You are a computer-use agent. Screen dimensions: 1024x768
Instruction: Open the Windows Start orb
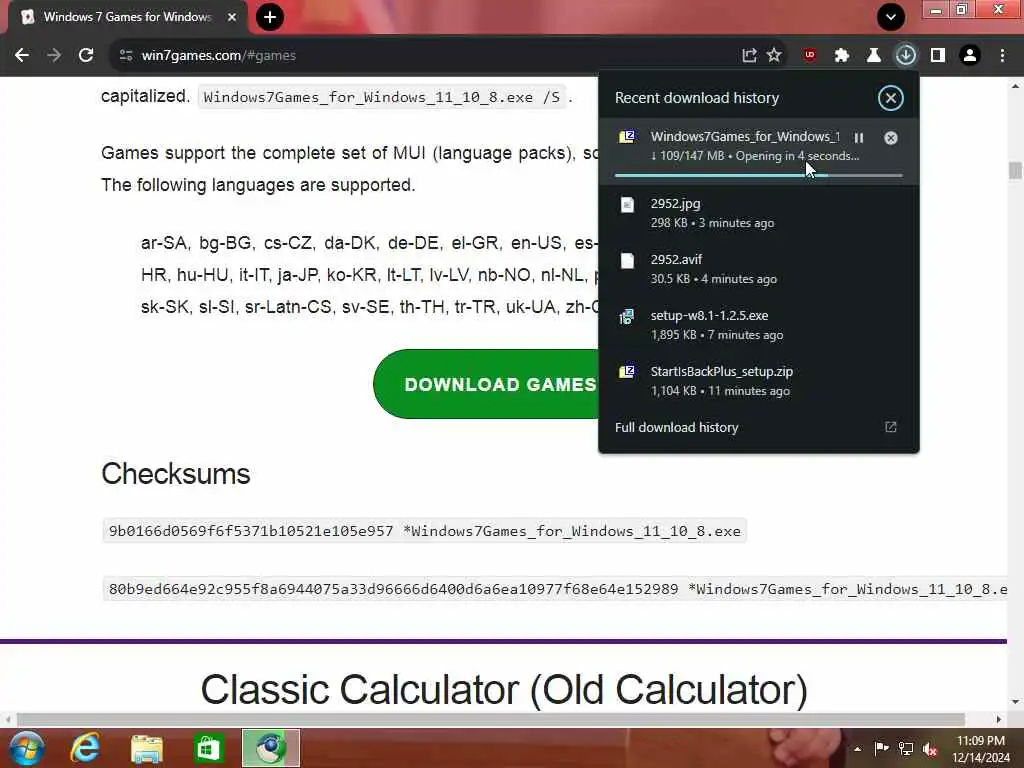[27, 748]
